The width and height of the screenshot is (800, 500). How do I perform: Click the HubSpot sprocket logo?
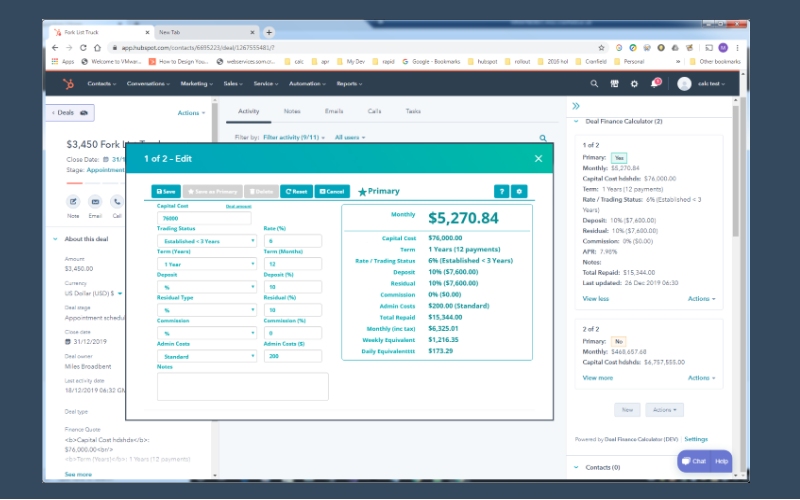tap(68, 84)
